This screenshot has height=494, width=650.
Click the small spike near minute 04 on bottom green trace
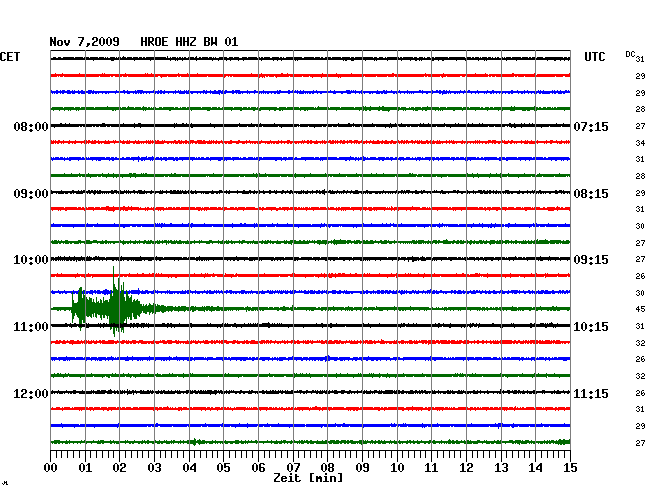click(x=194, y=442)
